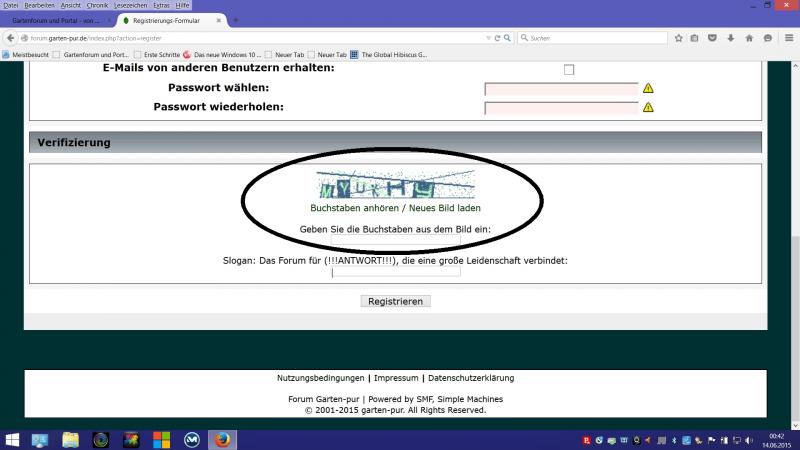
Task: Launch Firefox from the Windows taskbar
Action: tap(222, 439)
